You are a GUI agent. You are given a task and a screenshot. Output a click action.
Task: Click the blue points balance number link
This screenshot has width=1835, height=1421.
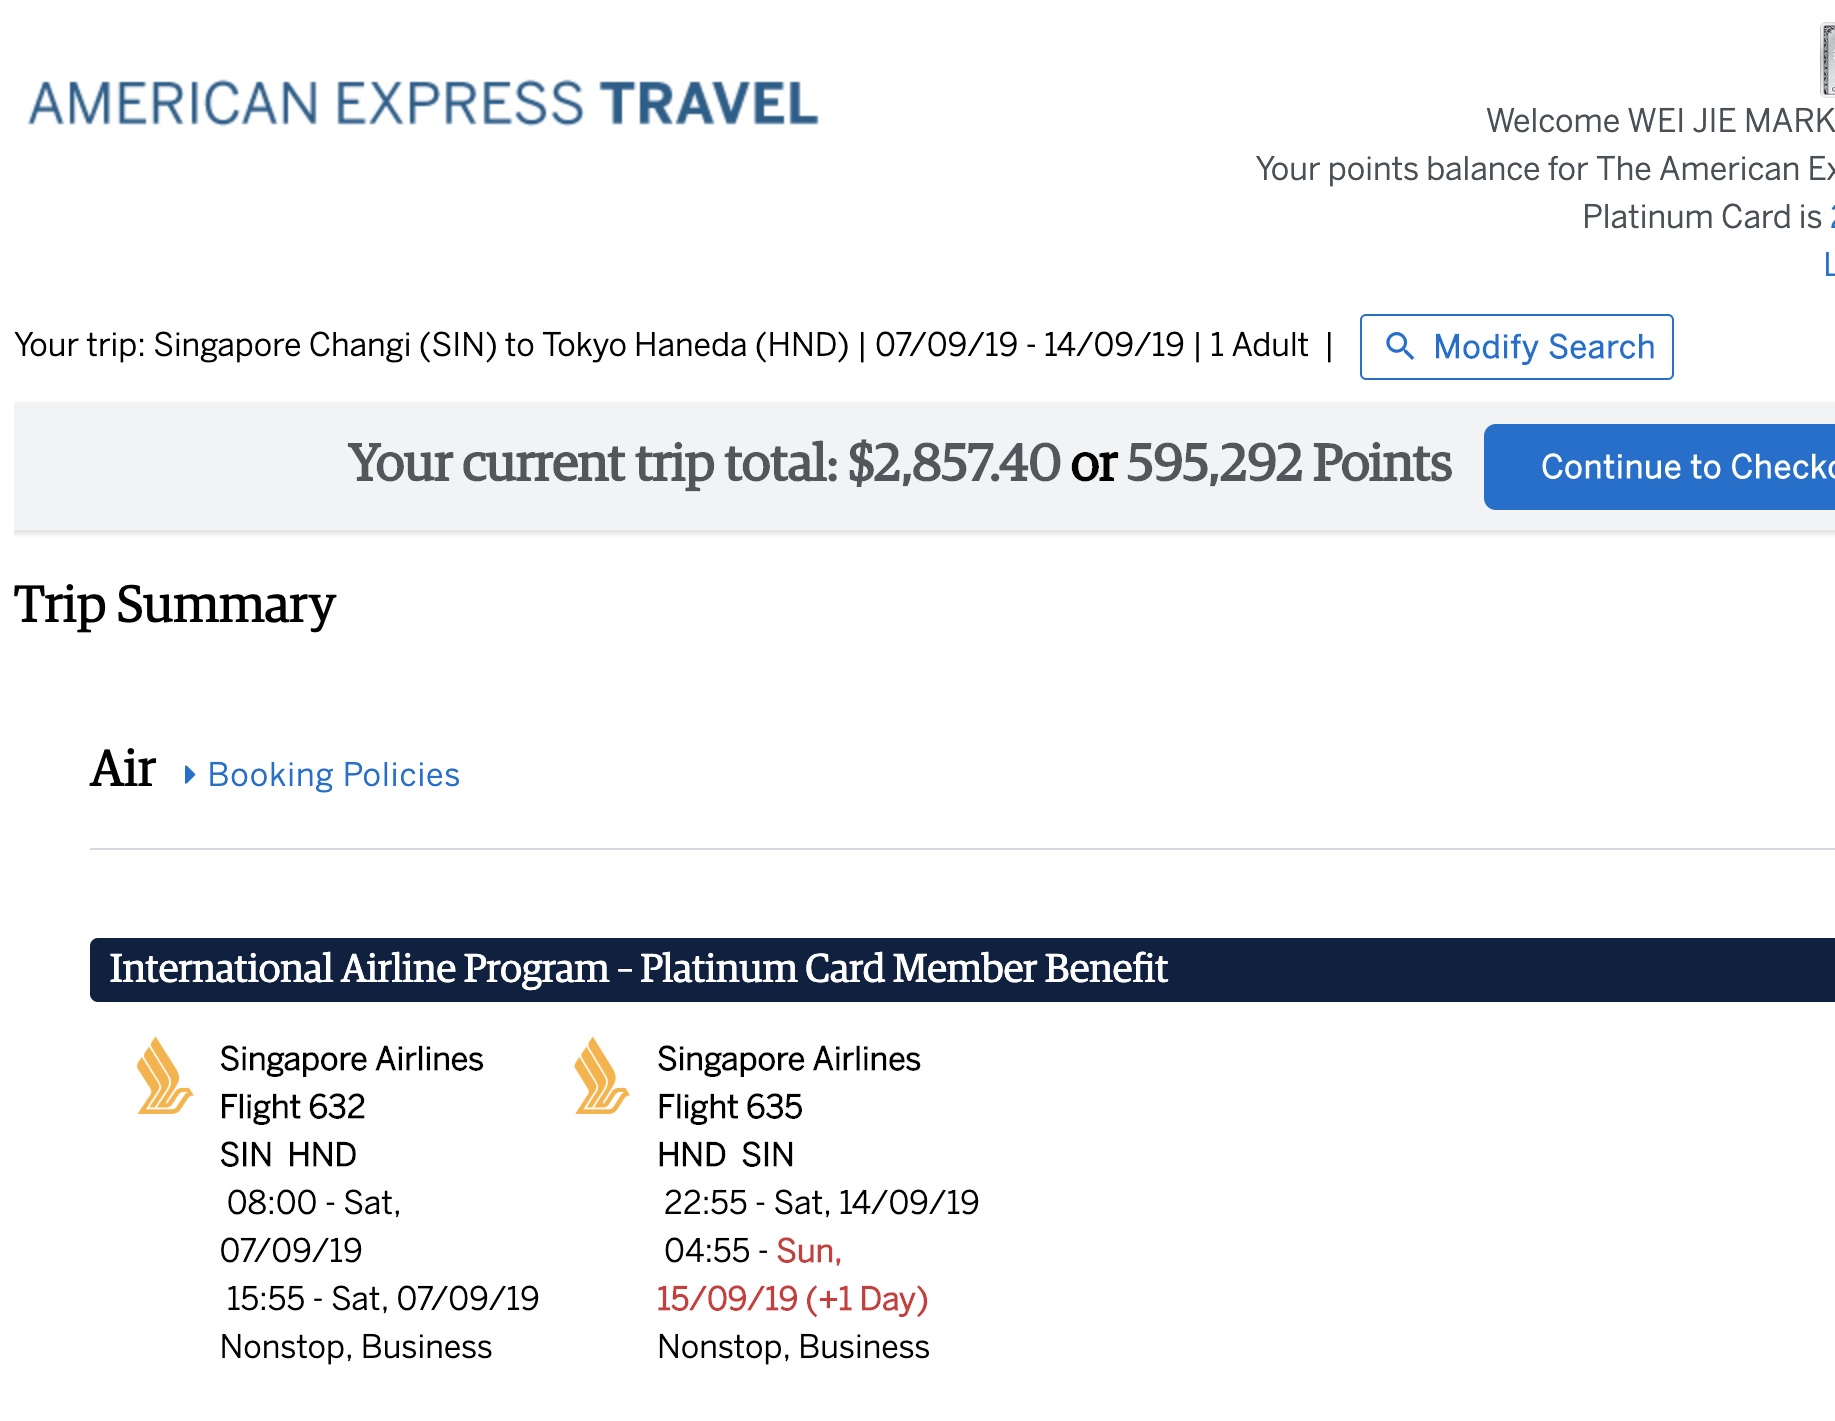(x=1831, y=217)
